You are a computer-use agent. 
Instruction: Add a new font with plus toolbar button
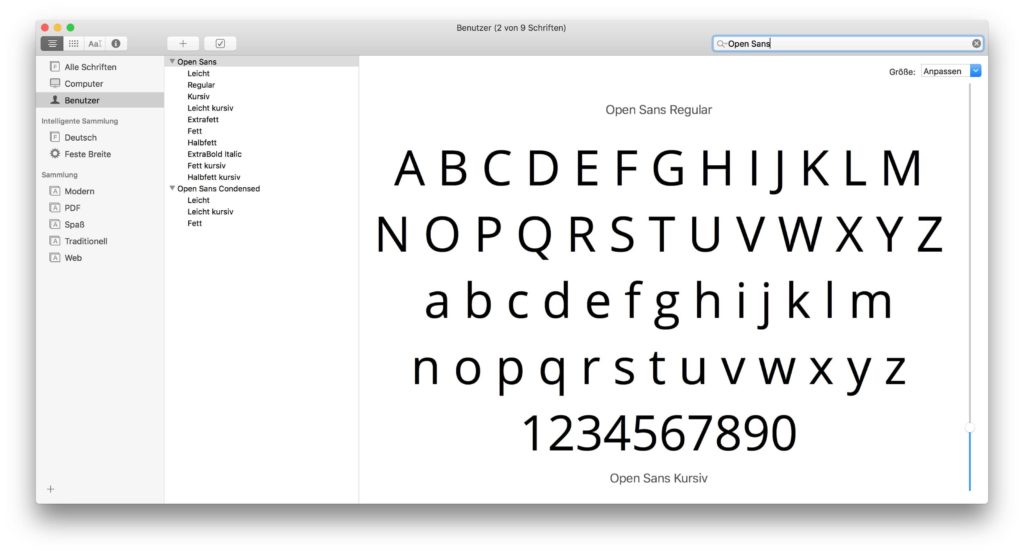tap(183, 43)
